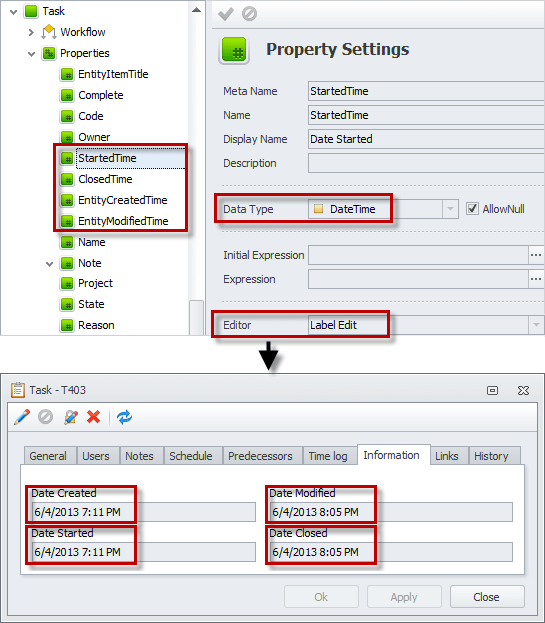Select the ClosedTime property in tree
This screenshot has height=623, width=545.
click(x=105, y=179)
